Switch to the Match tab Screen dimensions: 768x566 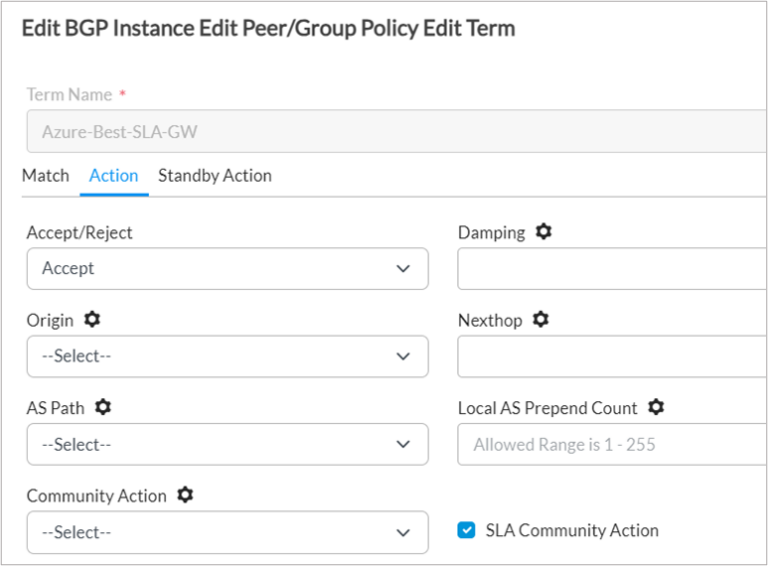pos(45,176)
